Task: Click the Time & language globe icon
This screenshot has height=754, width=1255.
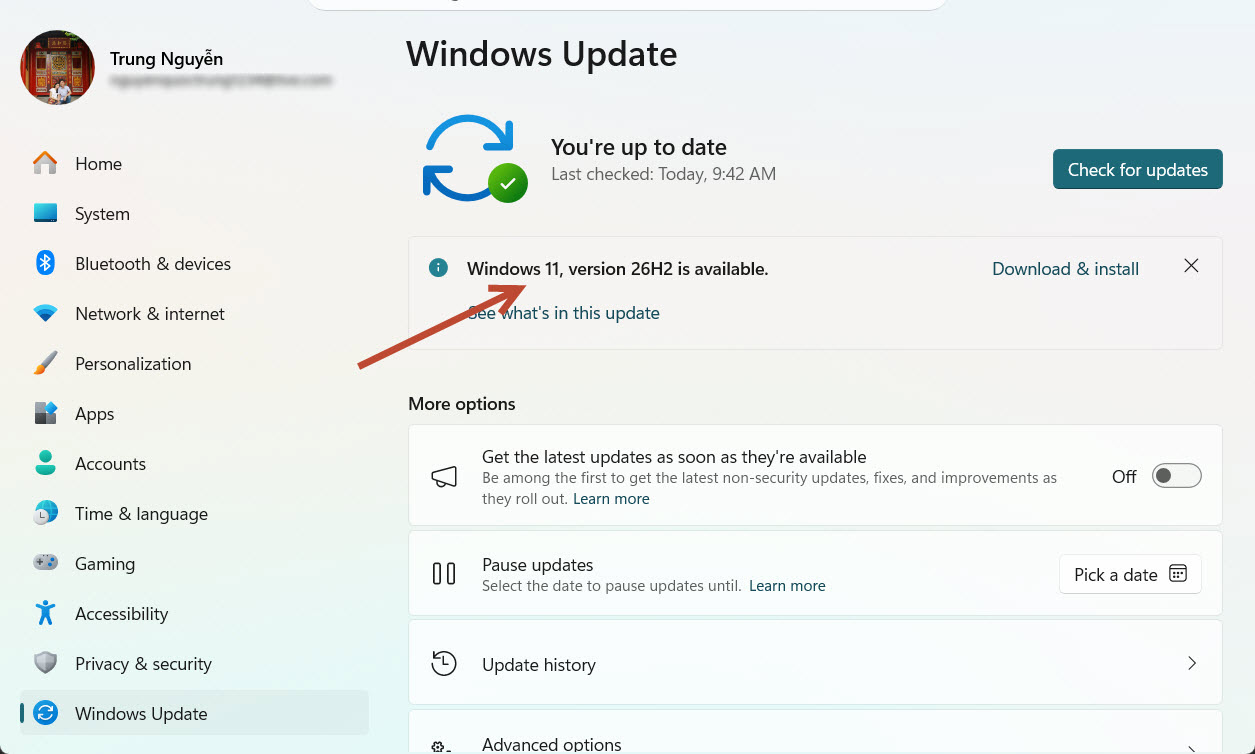Action: (45, 513)
